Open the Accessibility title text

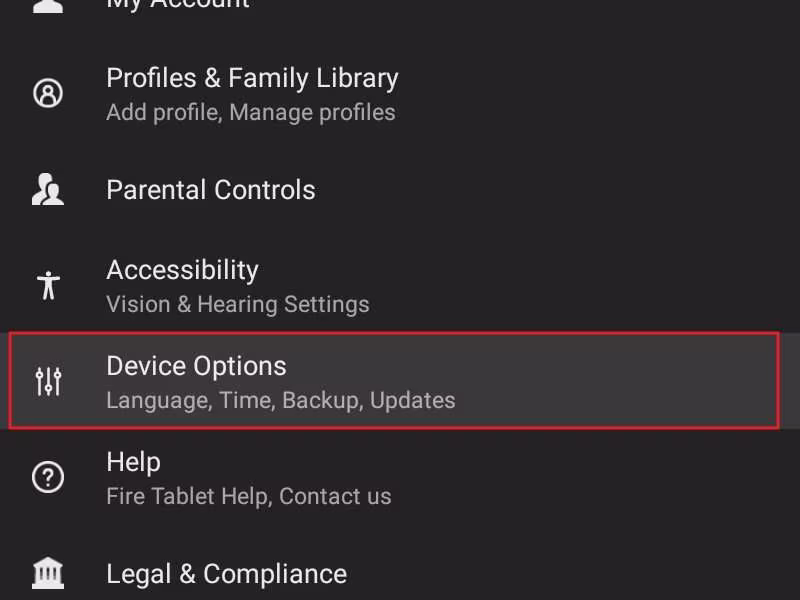(182, 270)
